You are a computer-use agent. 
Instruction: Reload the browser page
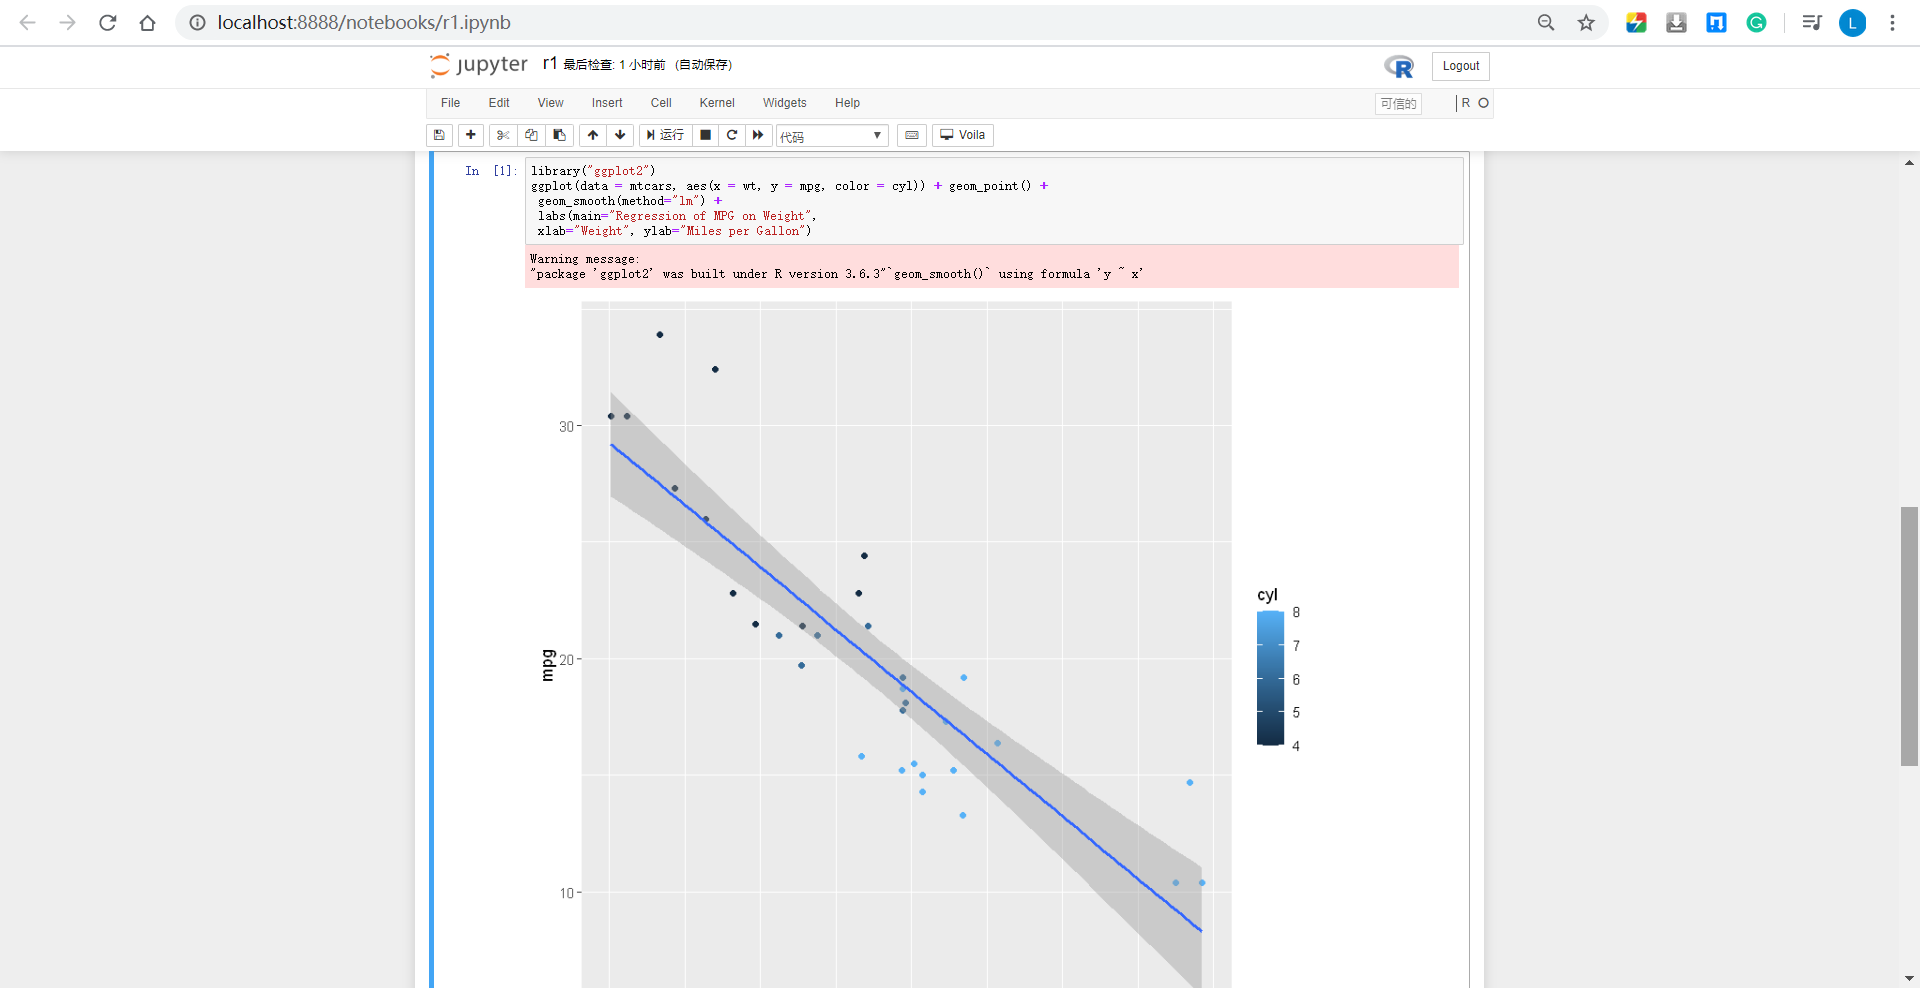(x=108, y=22)
